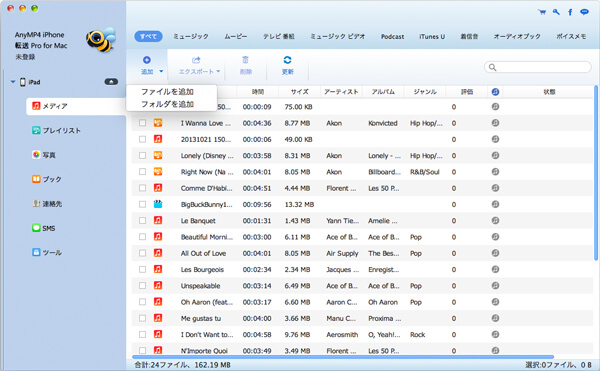Click the ringtone column header icon

[x=496, y=92]
